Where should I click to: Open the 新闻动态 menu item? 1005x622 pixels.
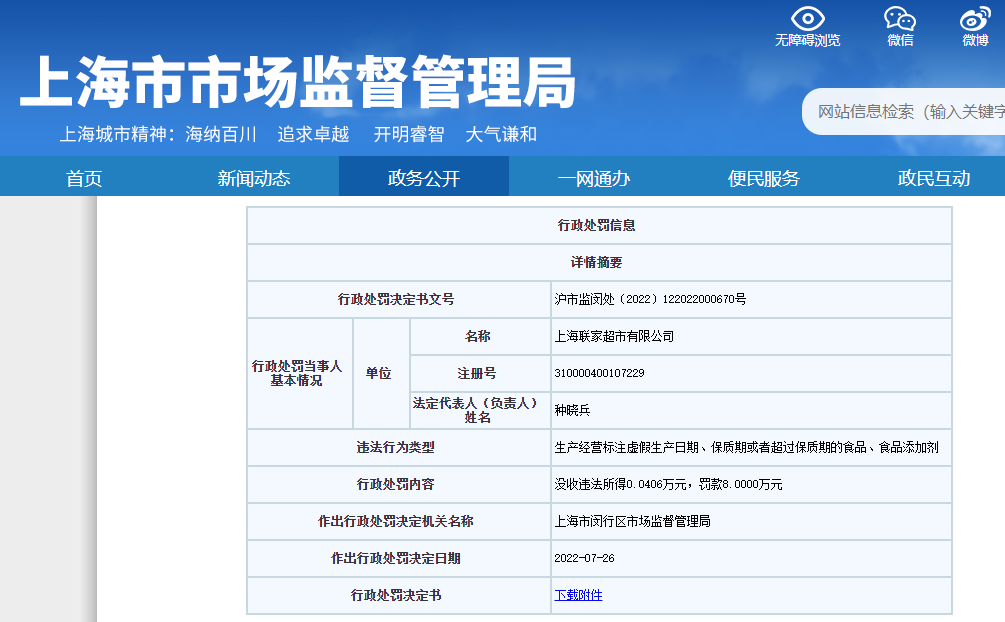pos(254,178)
